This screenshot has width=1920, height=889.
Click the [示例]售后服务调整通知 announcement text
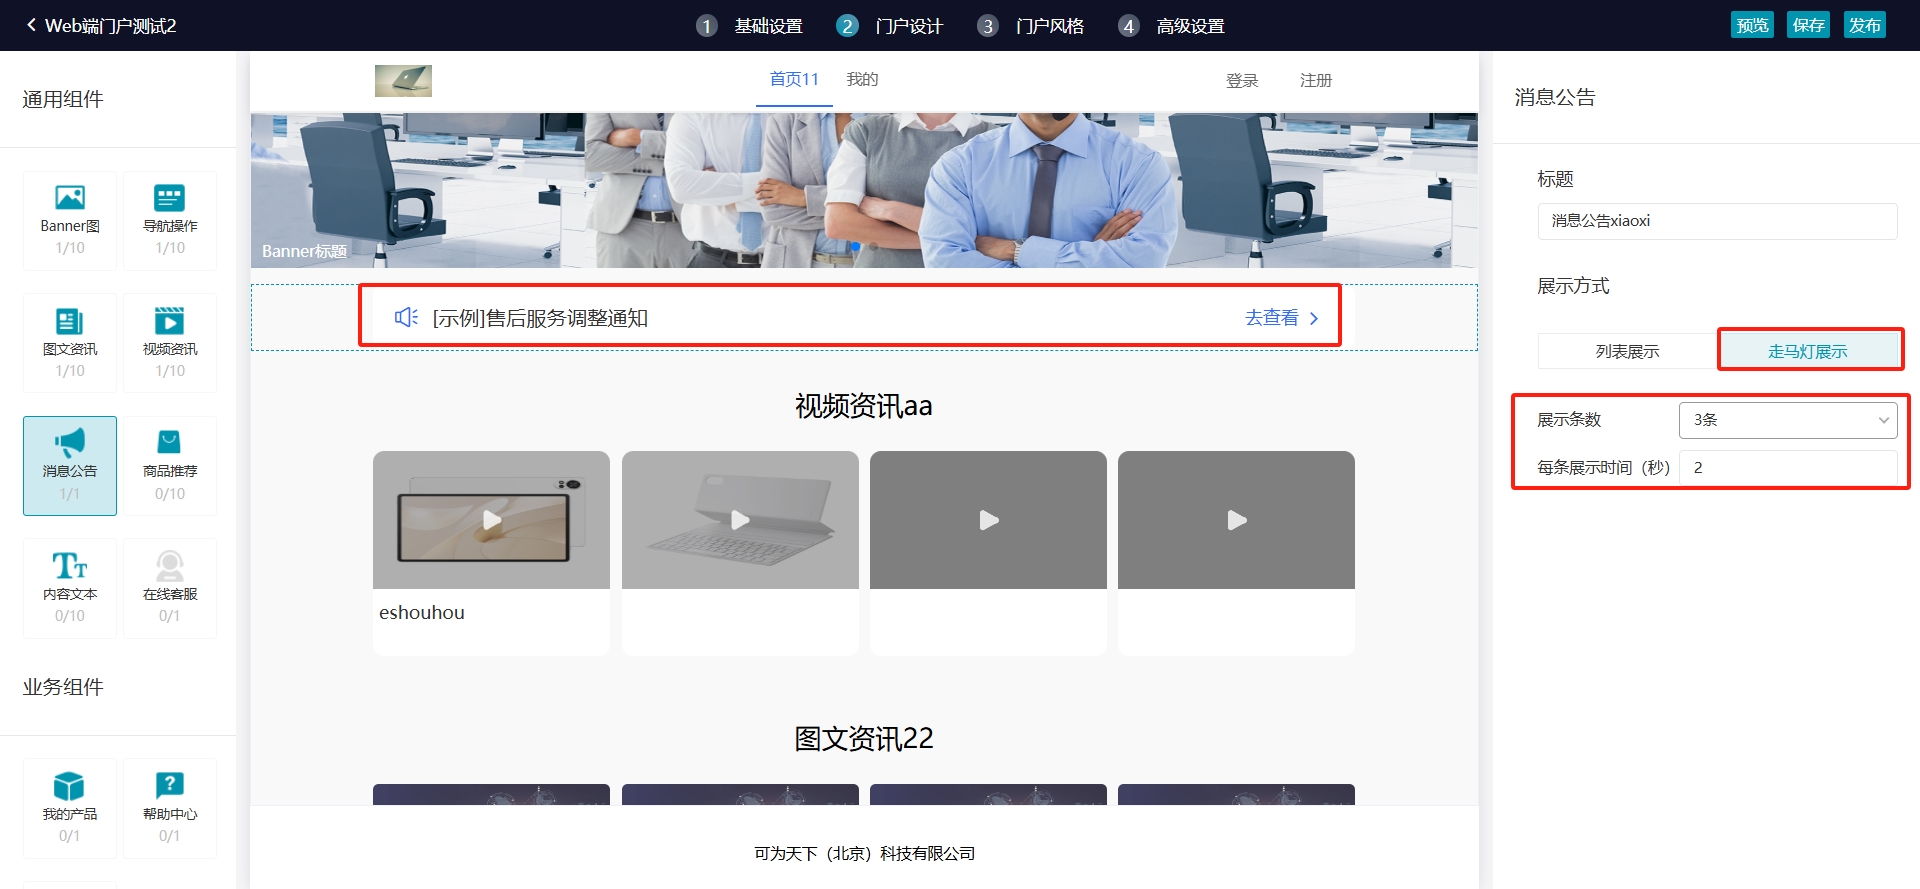540,318
